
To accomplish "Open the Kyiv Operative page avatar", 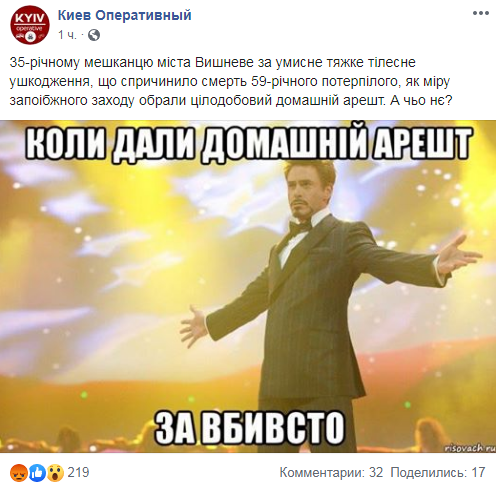I will (x=30, y=25).
